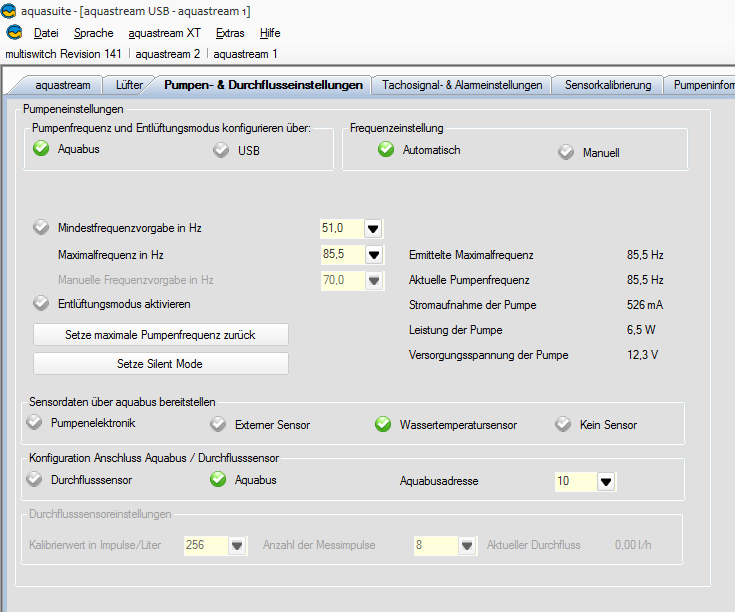Viewport: 735px width, 612px height.
Task: Select Pumpenelektronik sensor data source
Action: 81,423
